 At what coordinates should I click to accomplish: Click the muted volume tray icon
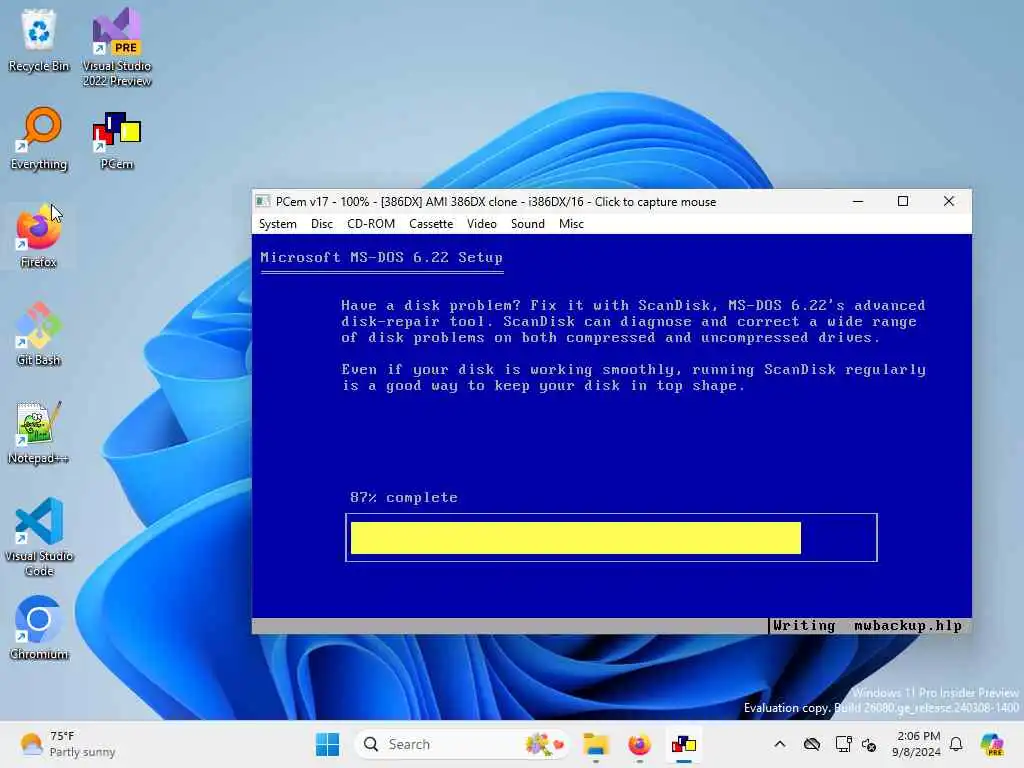(x=869, y=744)
